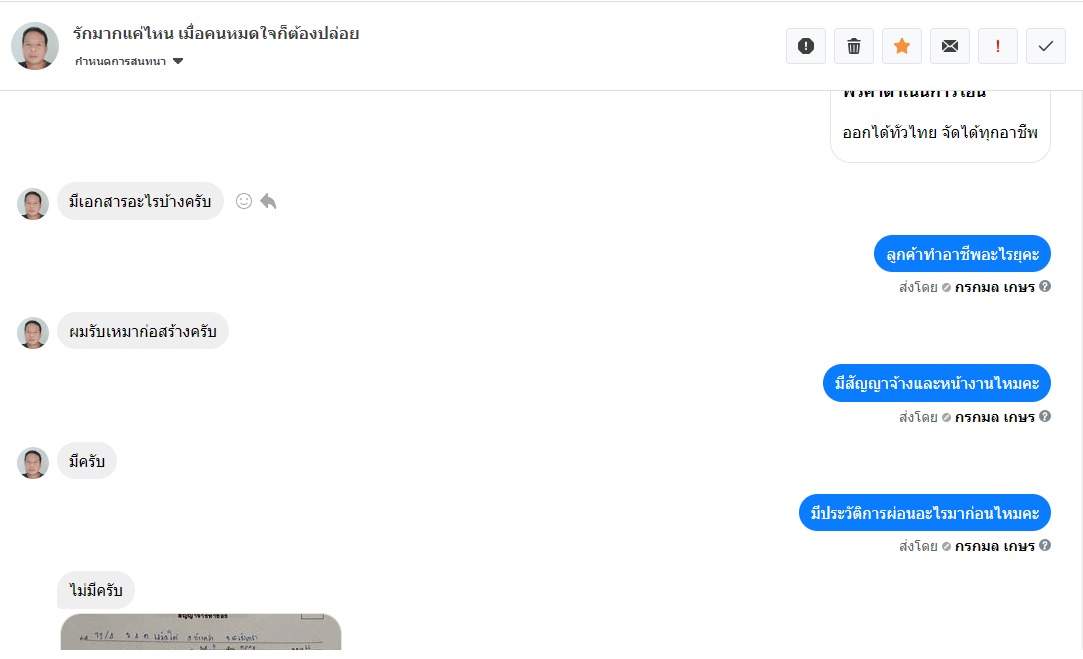
Task: Click the ผมรับเหมาก่อสร้างครับ message bubble
Action: pyautogui.click(x=143, y=331)
